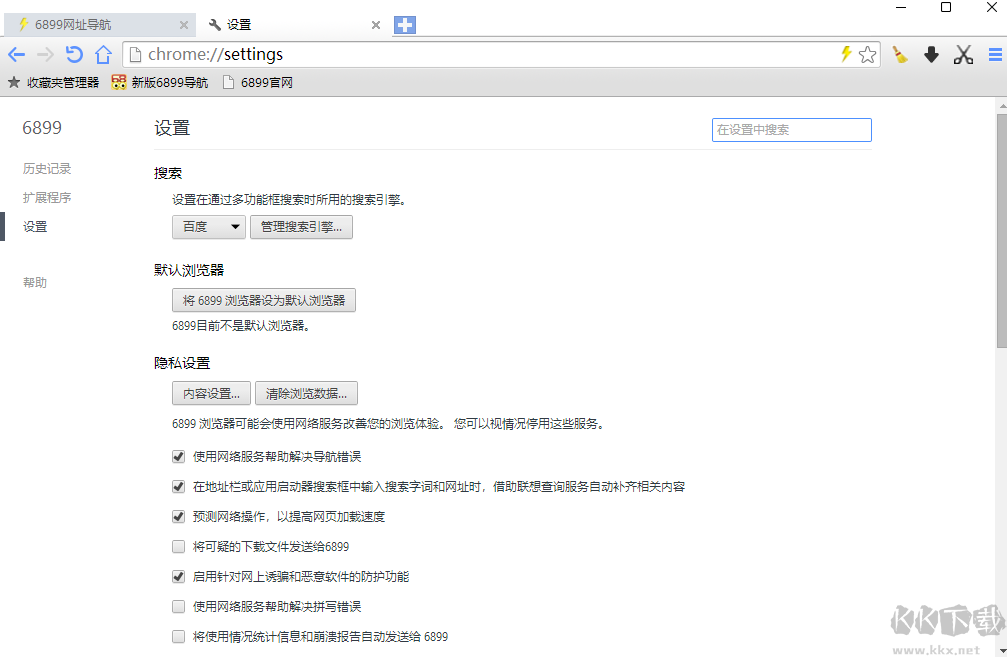Bookmark page with the star icon
This screenshot has height=657, width=1007.
tap(867, 55)
